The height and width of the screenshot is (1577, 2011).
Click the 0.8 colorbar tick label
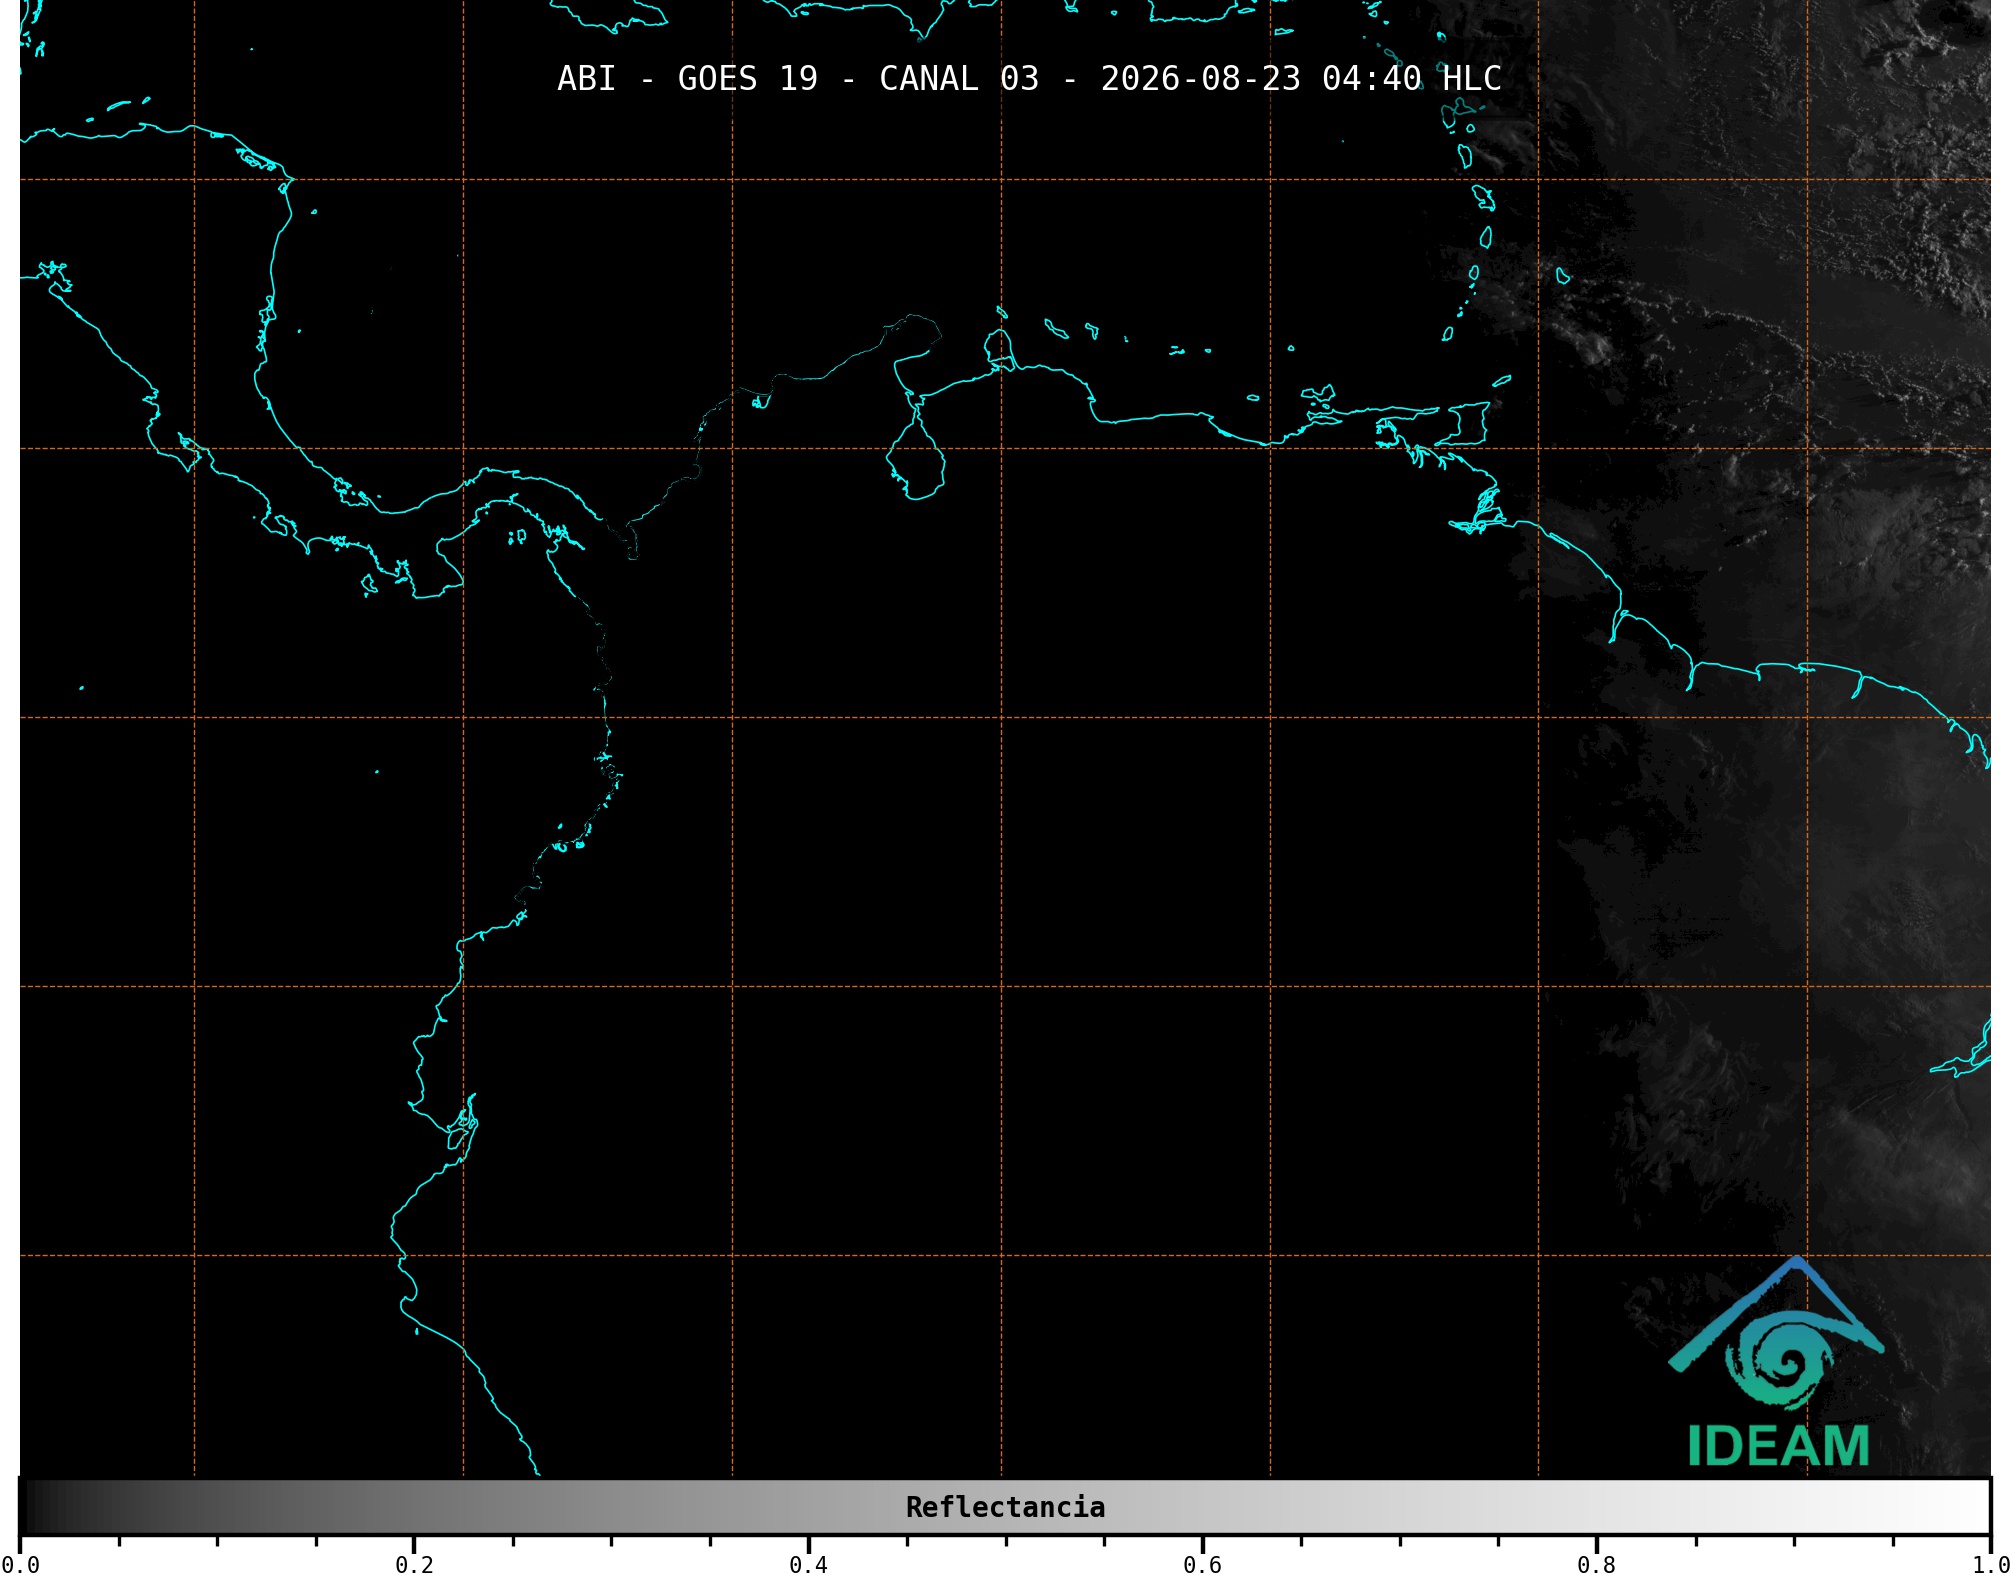pos(1596,1565)
